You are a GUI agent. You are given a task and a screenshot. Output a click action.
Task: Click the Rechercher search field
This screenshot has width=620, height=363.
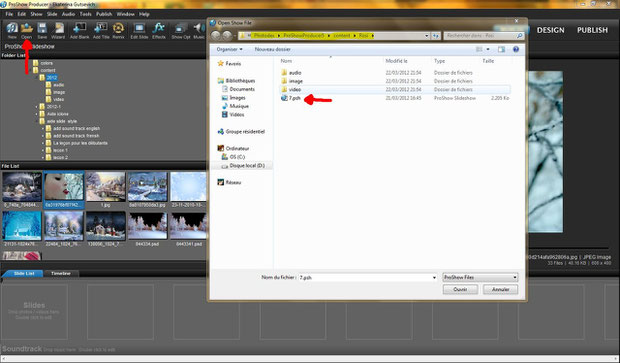click(484, 36)
